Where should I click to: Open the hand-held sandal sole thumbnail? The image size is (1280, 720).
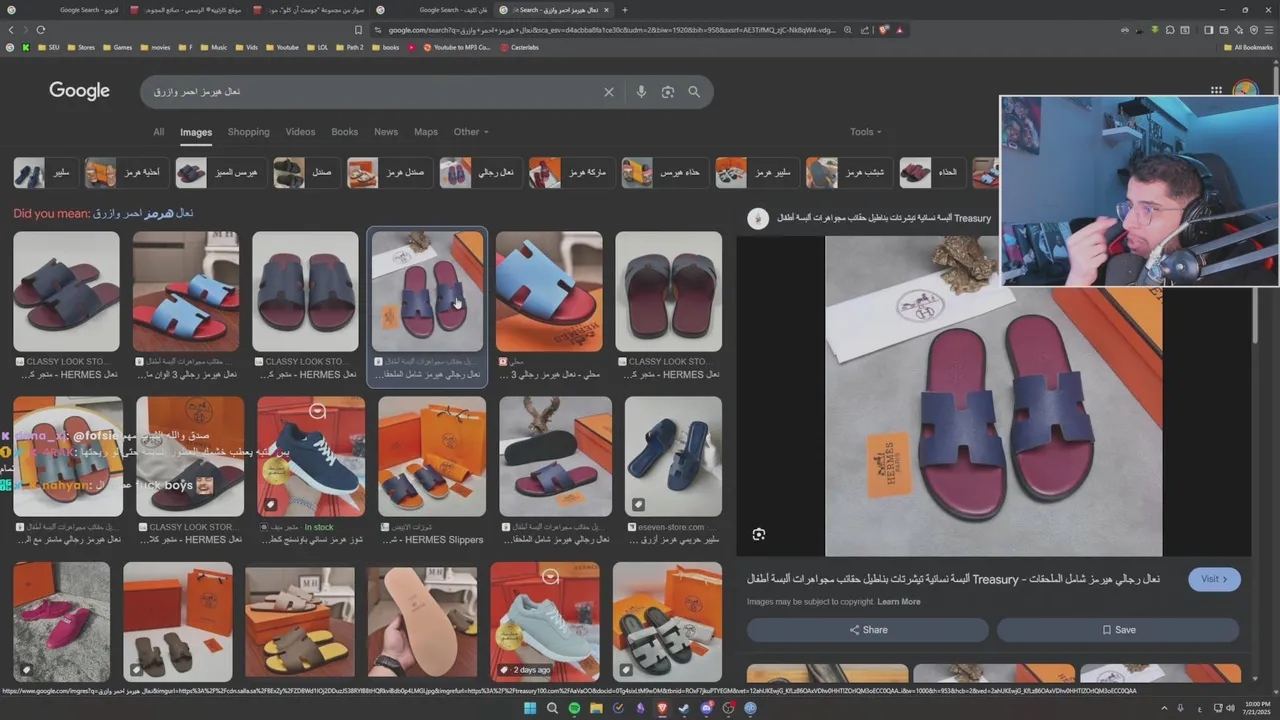pos(422,622)
